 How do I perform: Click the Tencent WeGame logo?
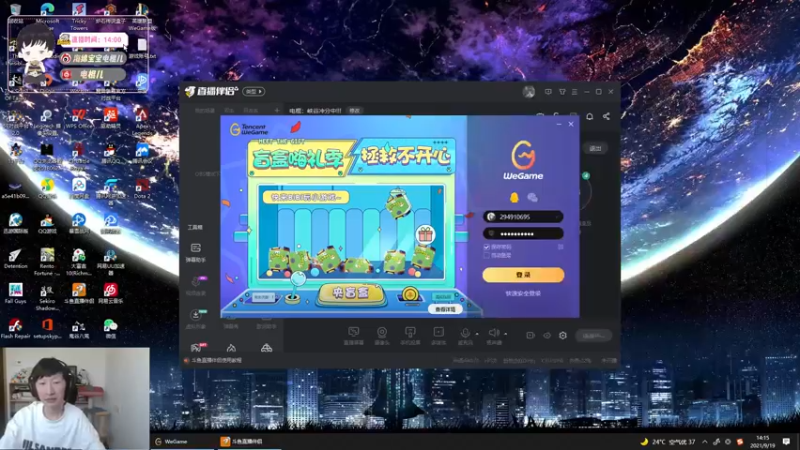(249, 129)
